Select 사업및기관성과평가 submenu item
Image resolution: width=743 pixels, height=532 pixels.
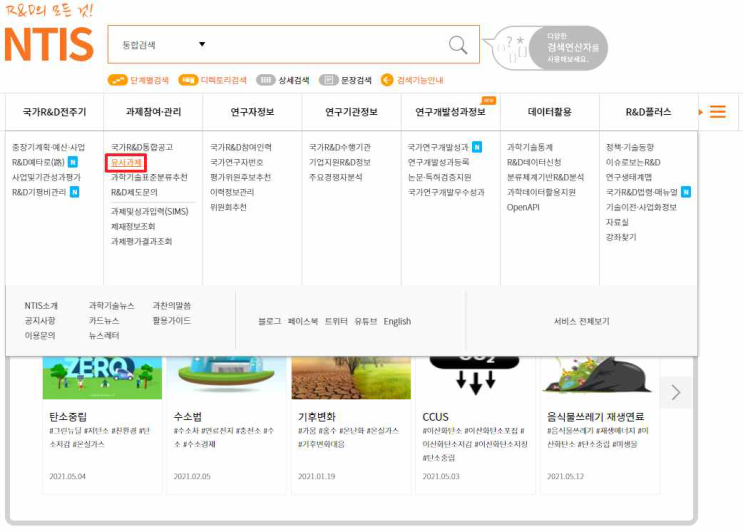pos(46,177)
